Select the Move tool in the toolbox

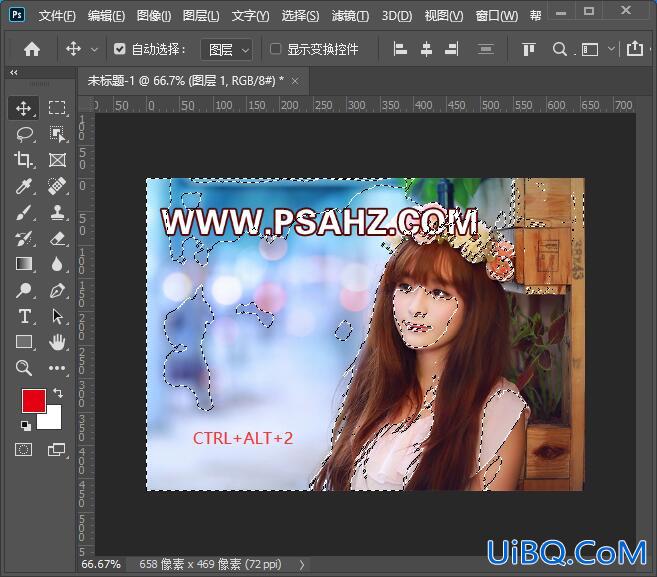23,108
